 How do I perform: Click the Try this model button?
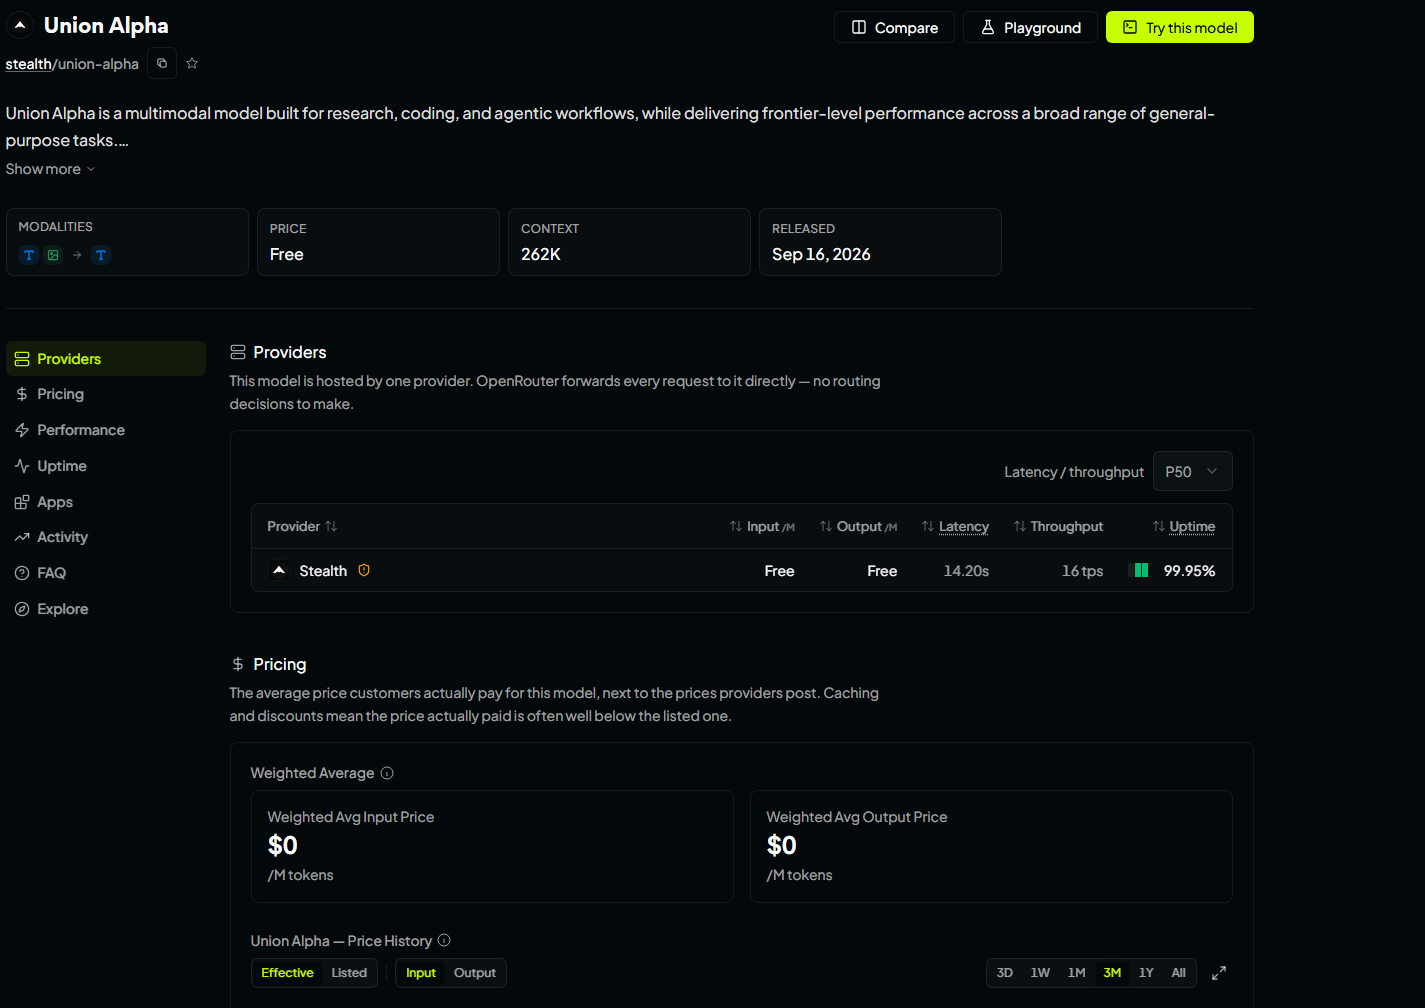[x=1179, y=27]
